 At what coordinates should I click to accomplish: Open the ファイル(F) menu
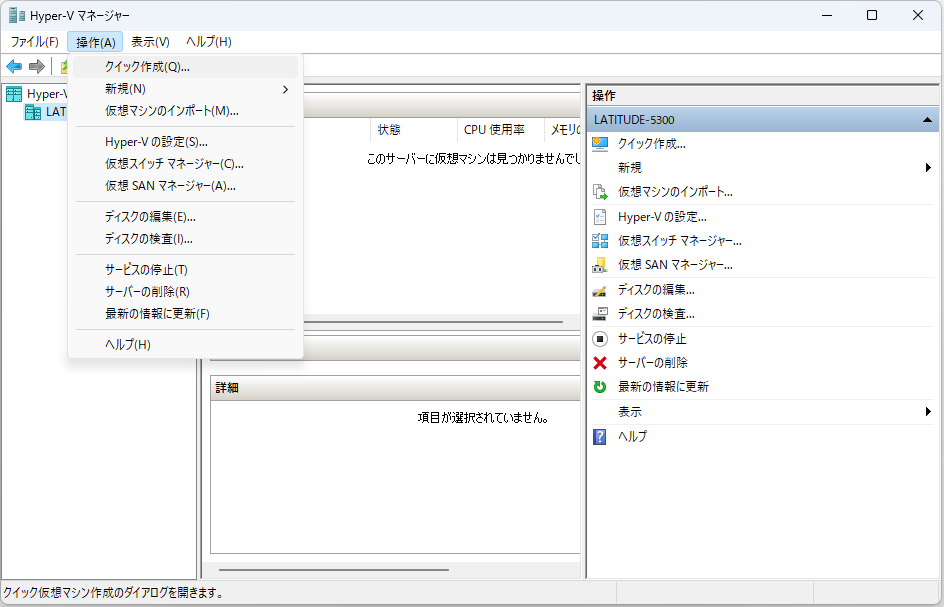(x=35, y=42)
